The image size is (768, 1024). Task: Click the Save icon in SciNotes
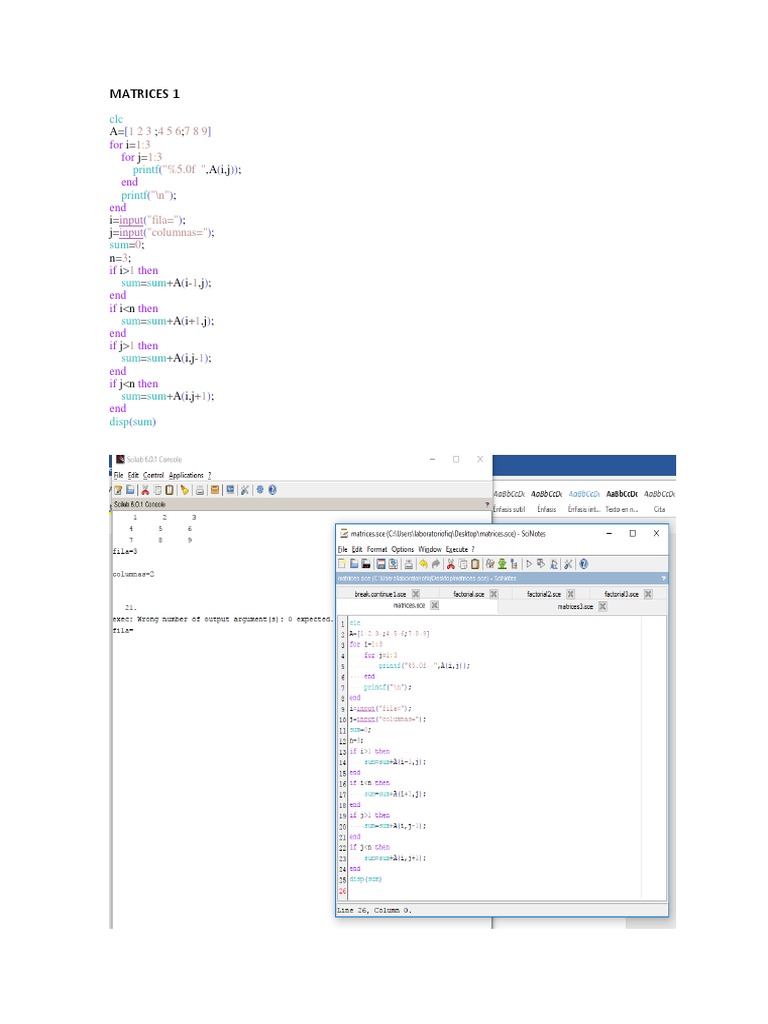pos(381,564)
